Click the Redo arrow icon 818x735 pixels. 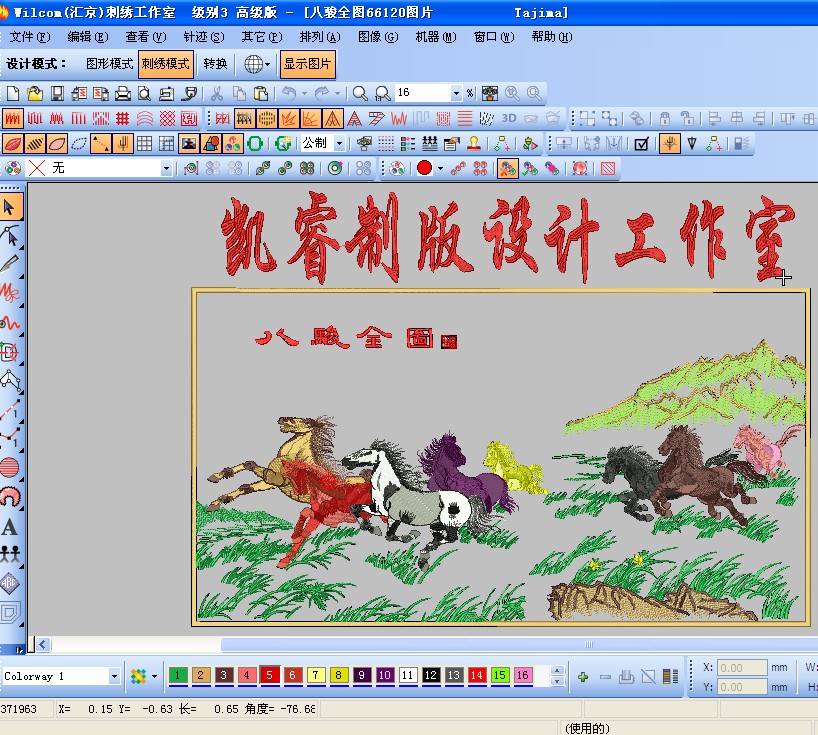tap(322, 93)
